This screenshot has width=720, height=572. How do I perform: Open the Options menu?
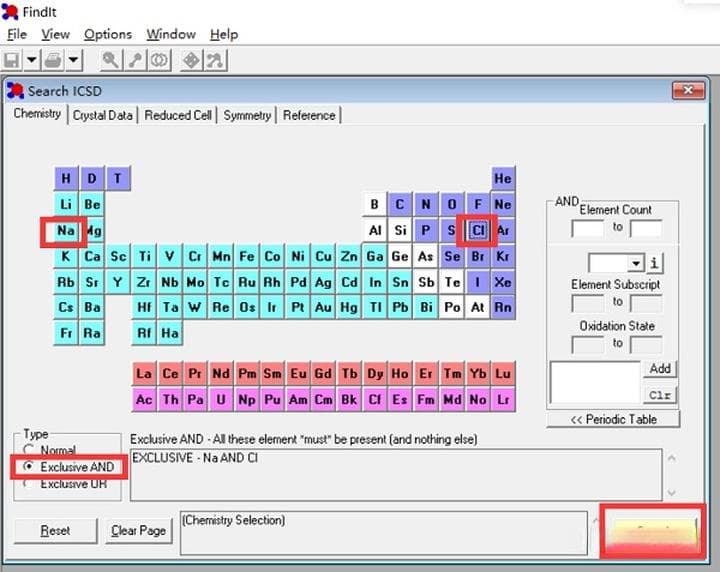tap(108, 34)
